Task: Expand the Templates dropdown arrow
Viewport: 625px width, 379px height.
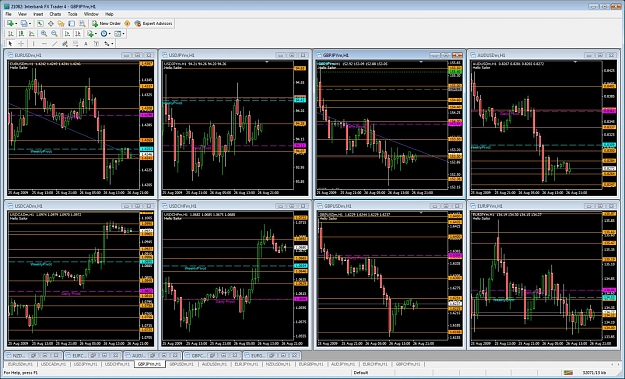Action: coord(124,33)
